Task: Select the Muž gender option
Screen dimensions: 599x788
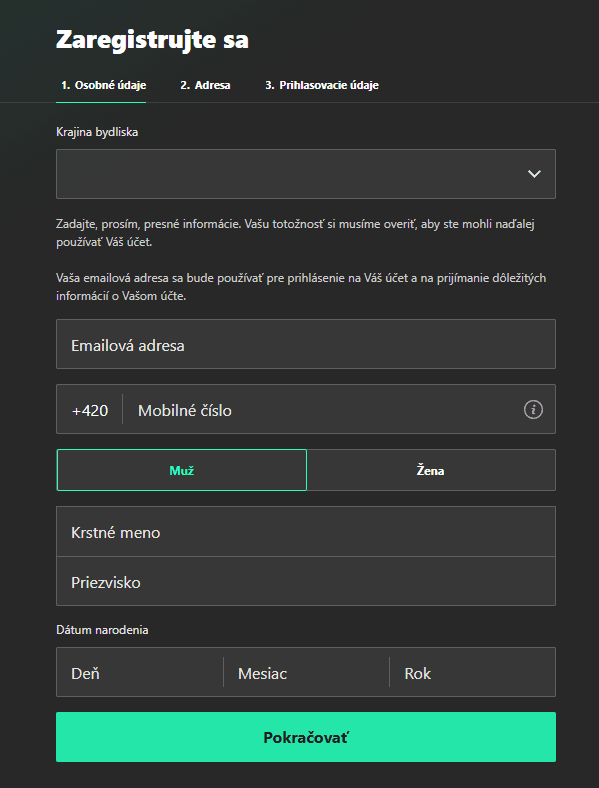Action: (181, 470)
